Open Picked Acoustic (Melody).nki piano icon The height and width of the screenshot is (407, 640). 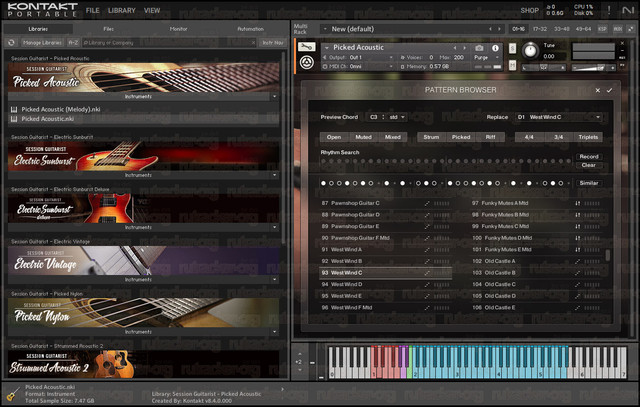(14, 109)
